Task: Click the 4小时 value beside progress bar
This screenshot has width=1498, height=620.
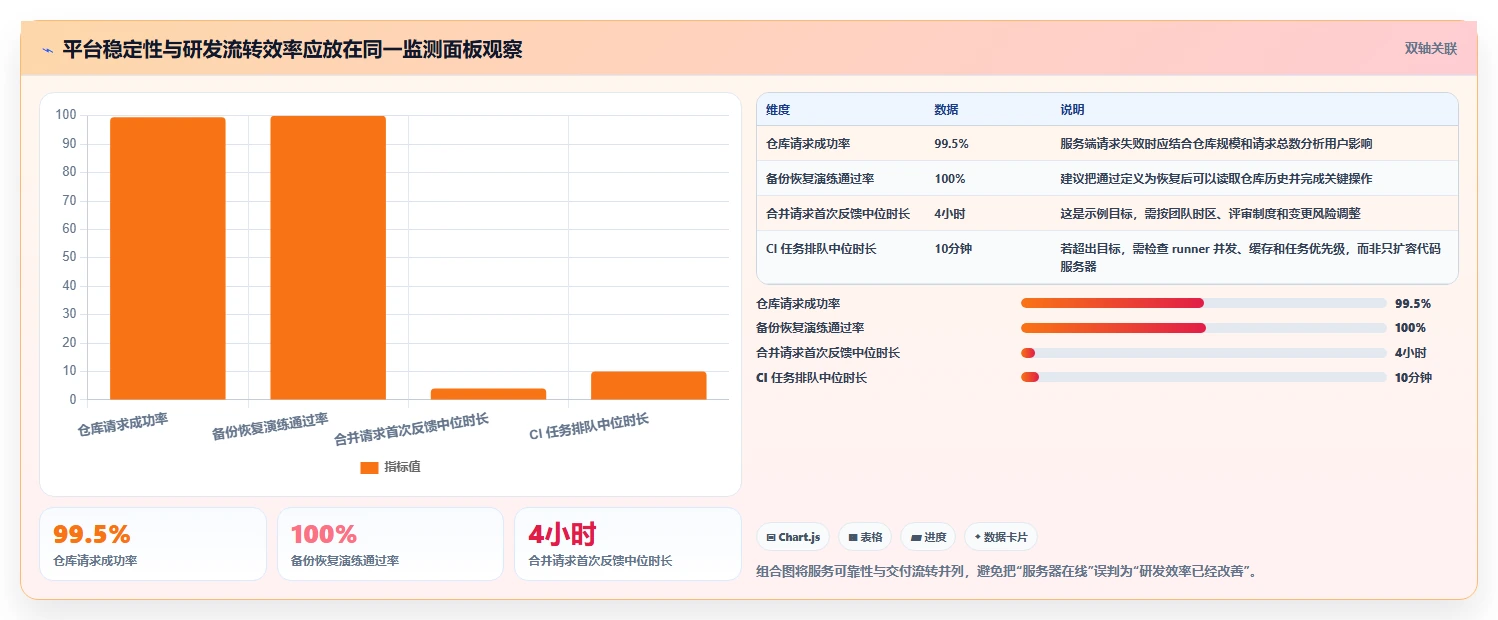Action: click(1410, 352)
